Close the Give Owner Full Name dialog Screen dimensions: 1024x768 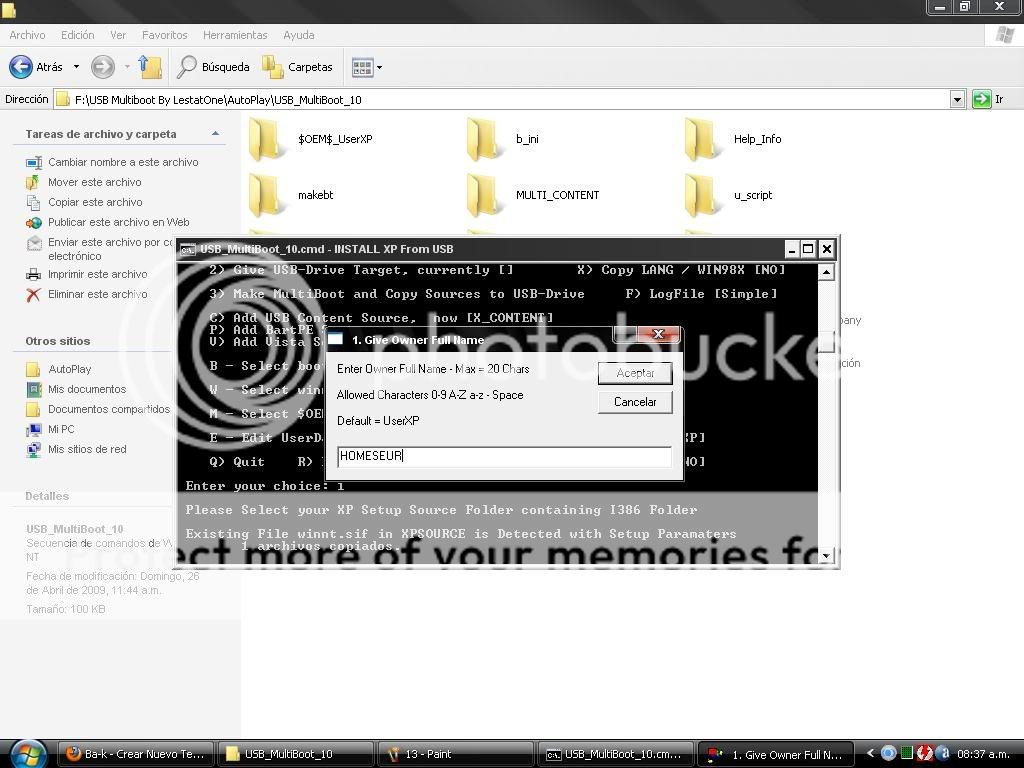tap(658, 334)
